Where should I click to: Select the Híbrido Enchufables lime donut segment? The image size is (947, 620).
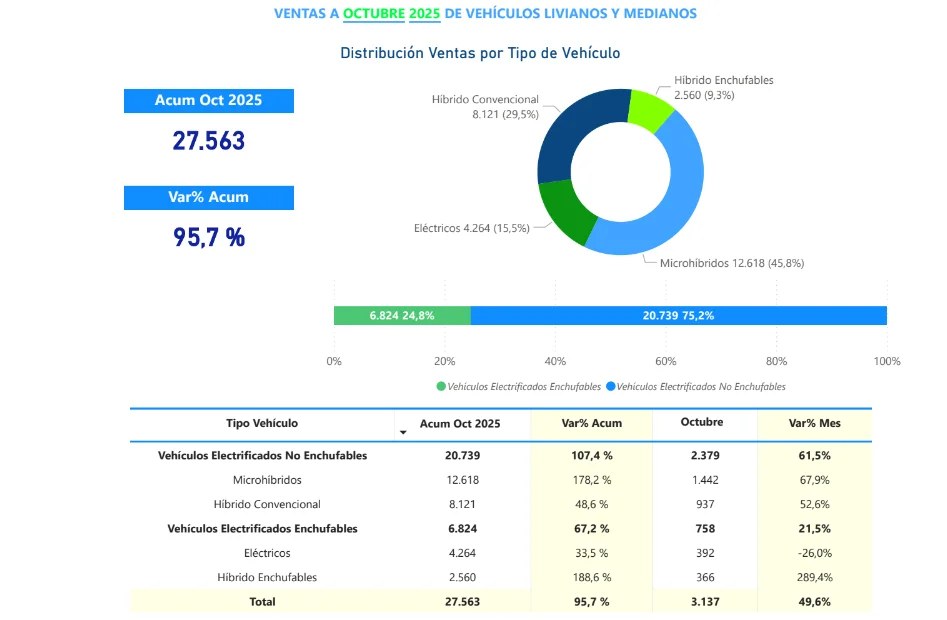(650, 108)
